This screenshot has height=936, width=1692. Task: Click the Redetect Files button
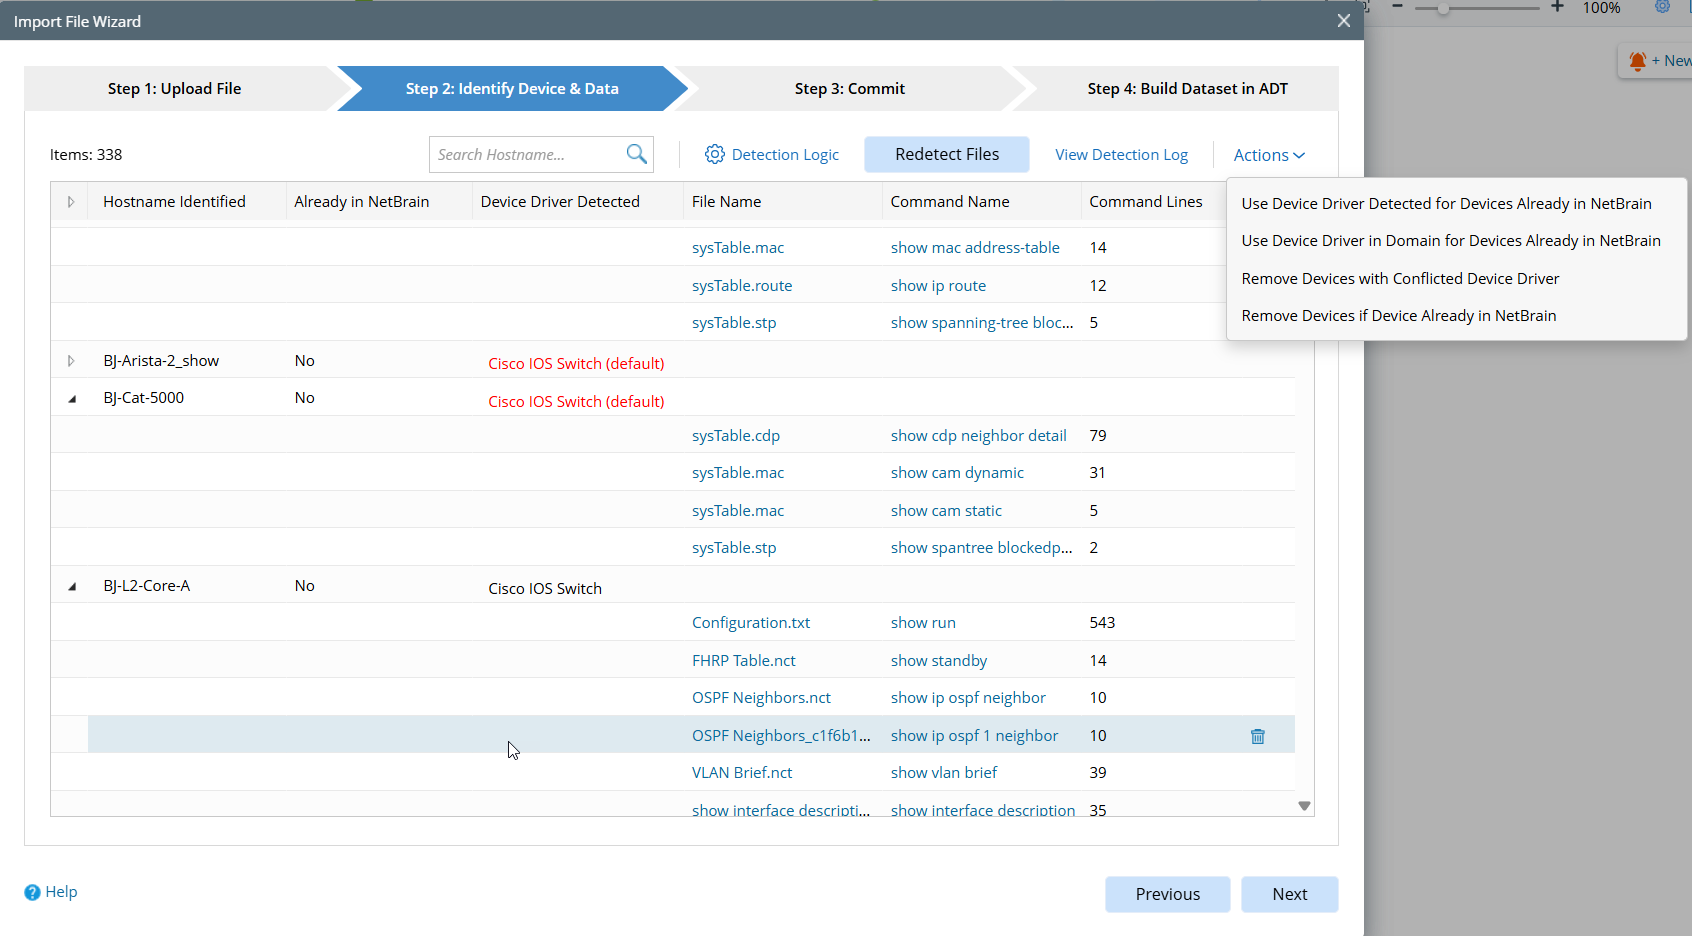click(x=946, y=154)
